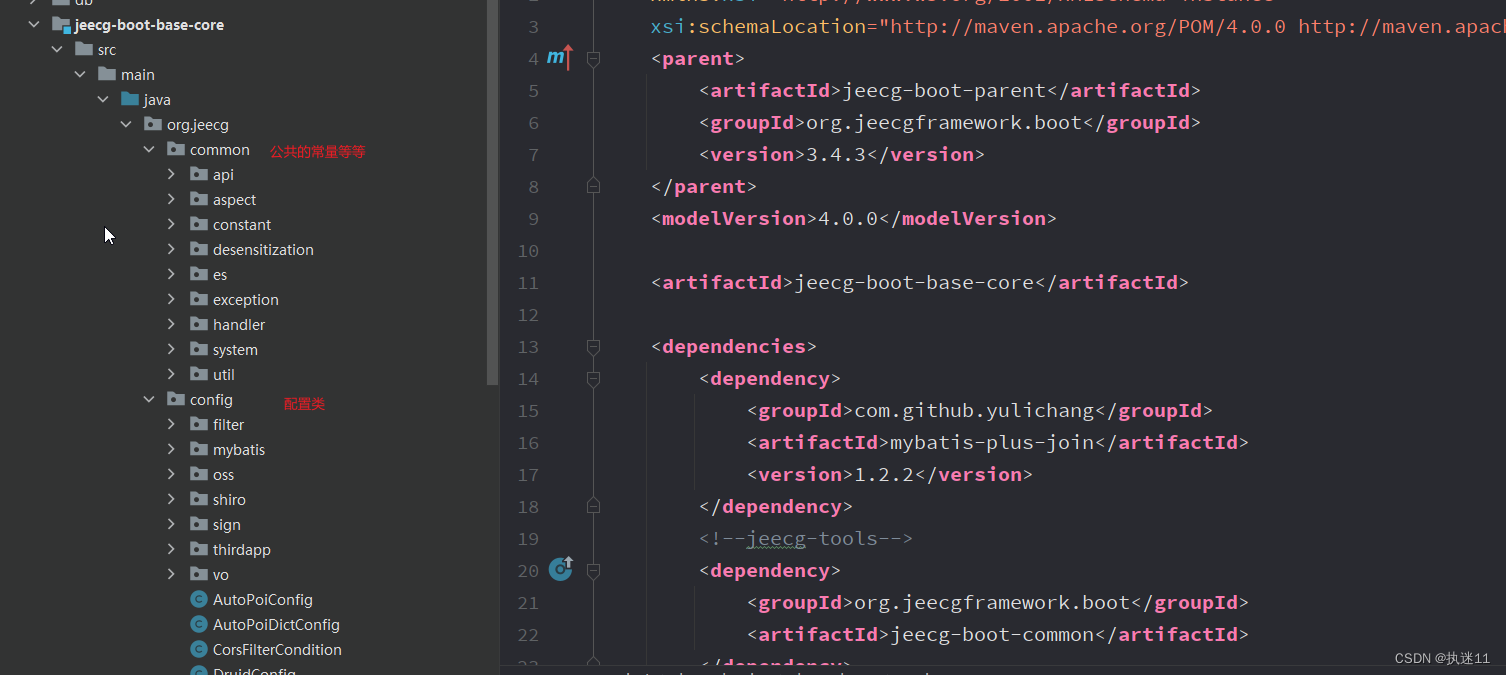
Task: Click the modelVersion value 4.0.0
Action: click(848, 219)
